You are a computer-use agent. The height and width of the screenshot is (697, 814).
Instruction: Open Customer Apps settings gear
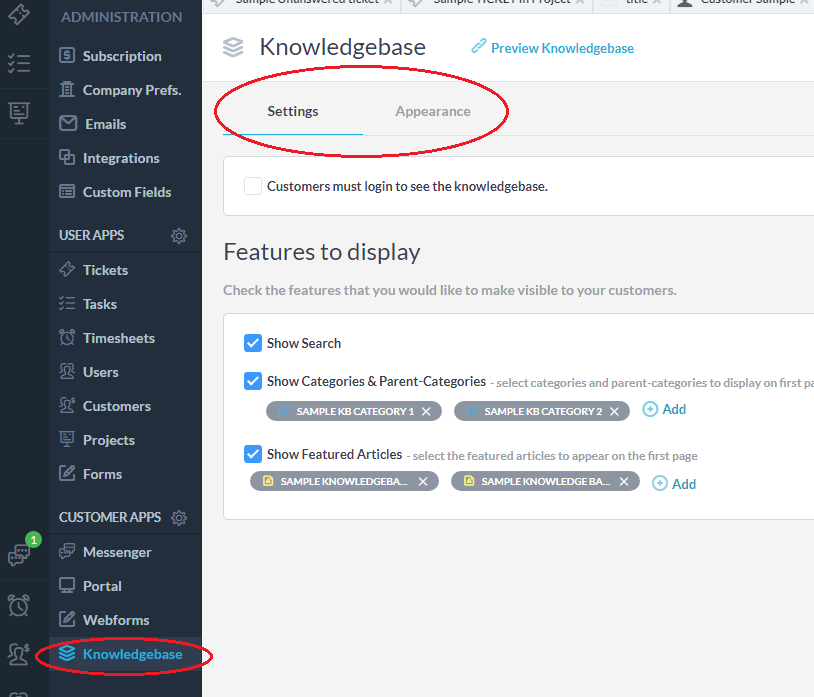tap(179, 518)
